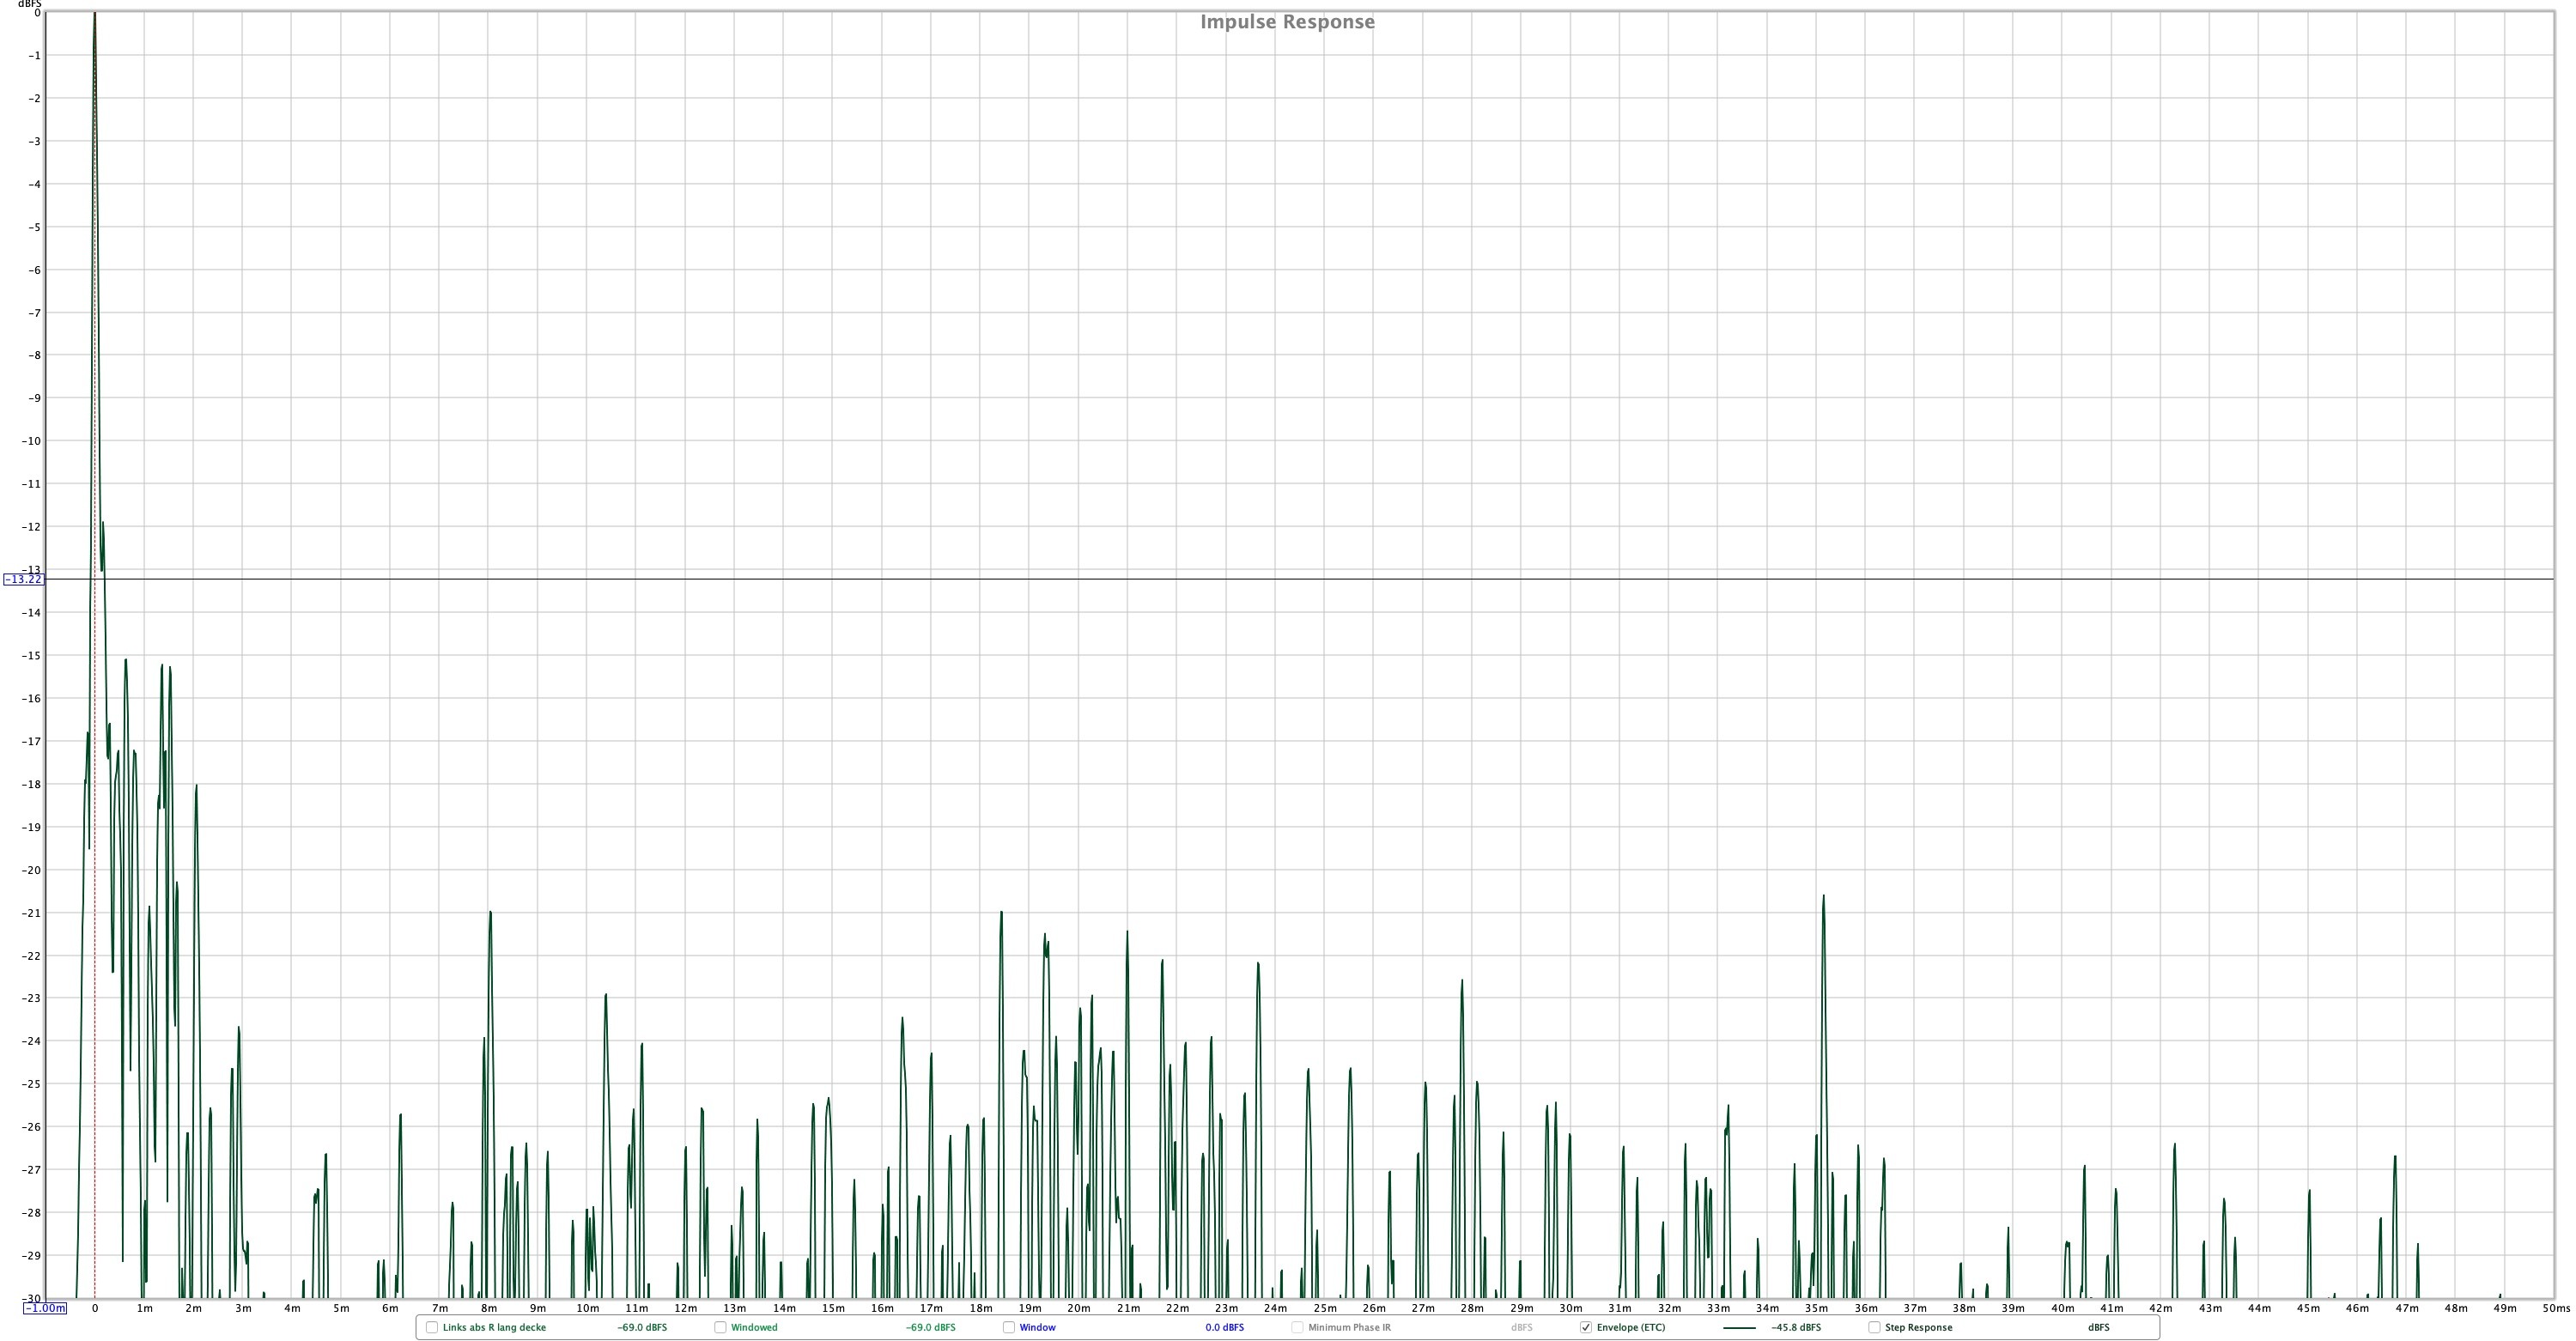Click the dBFS unit label above y-axis
The image size is (2576, 1341).
(x=29, y=4)
